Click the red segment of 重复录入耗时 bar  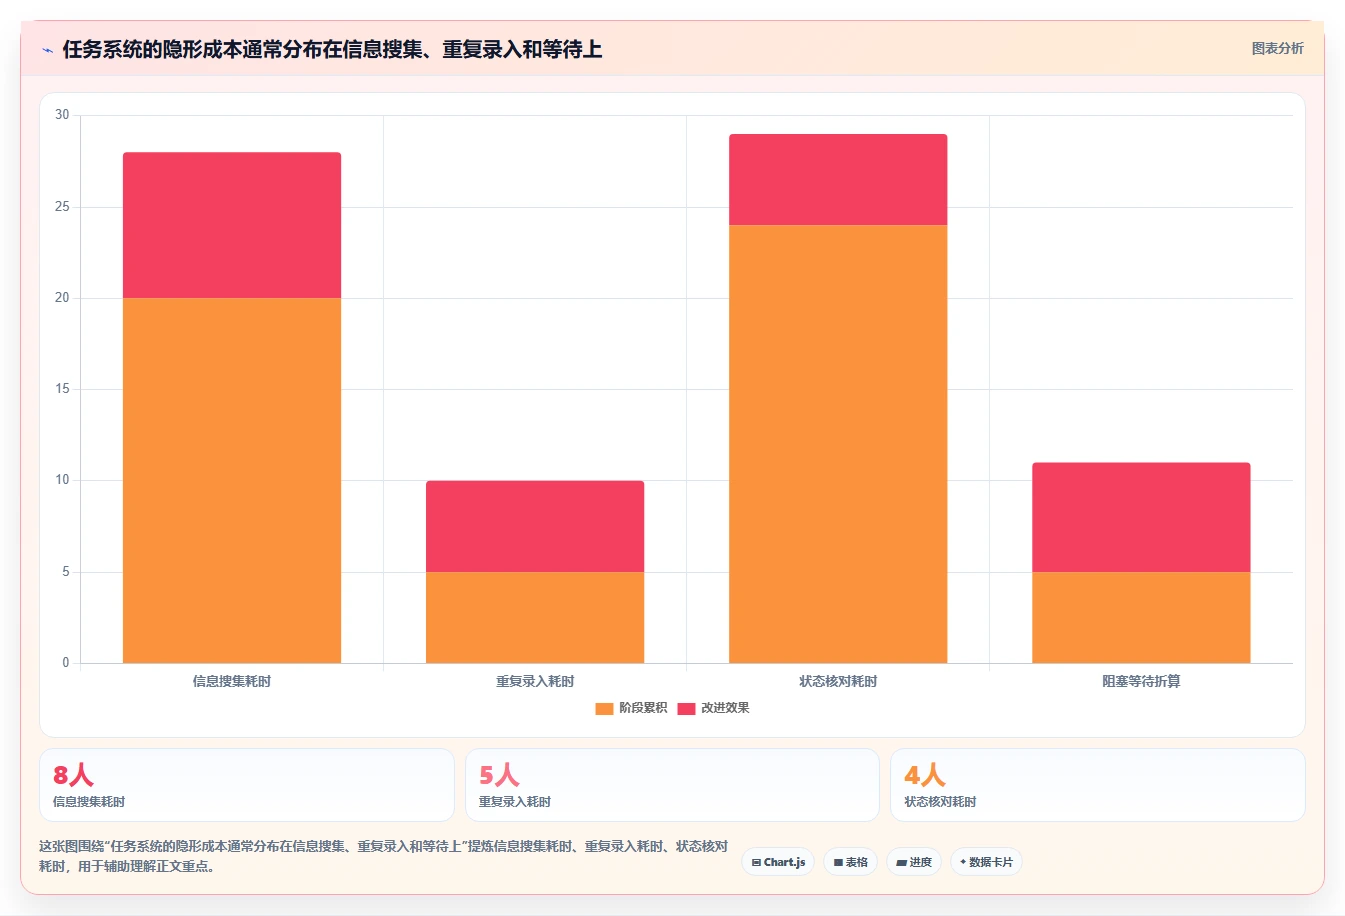535,526
